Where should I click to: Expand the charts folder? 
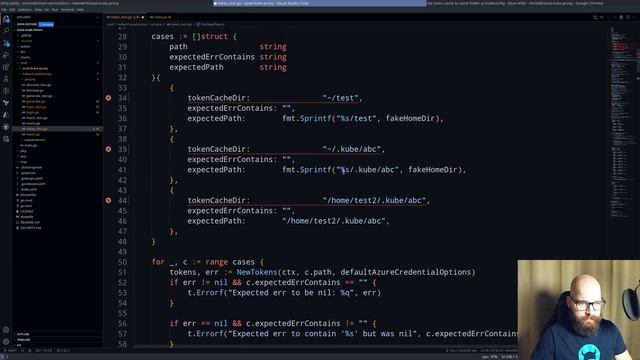[25, 57]
